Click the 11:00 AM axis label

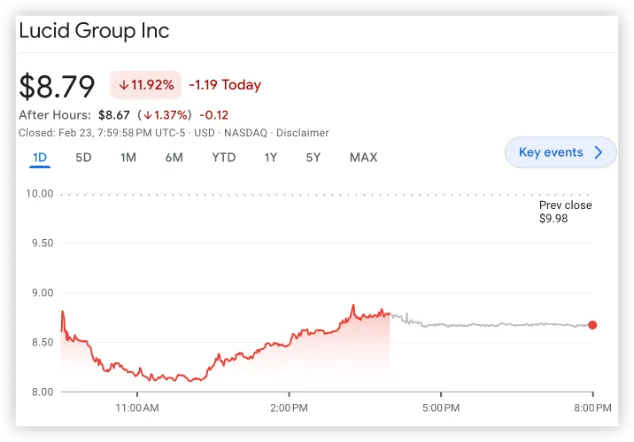136,408
